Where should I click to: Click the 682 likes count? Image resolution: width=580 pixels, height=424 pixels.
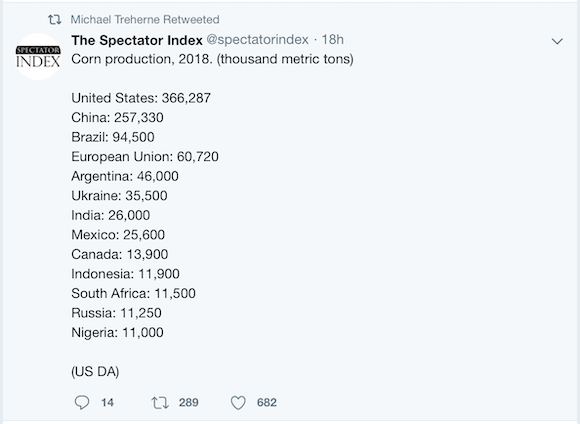(x=267, y=403)
